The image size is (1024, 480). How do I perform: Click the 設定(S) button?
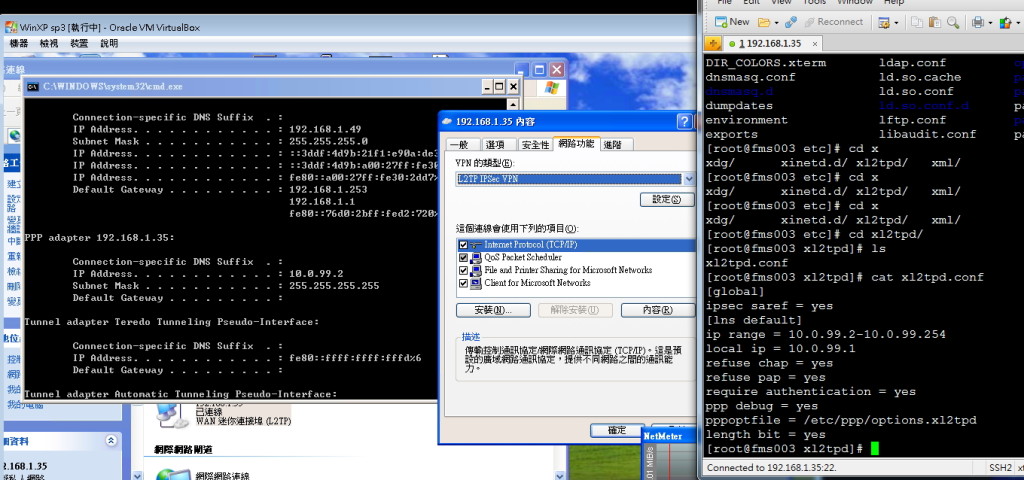point(666,200)
